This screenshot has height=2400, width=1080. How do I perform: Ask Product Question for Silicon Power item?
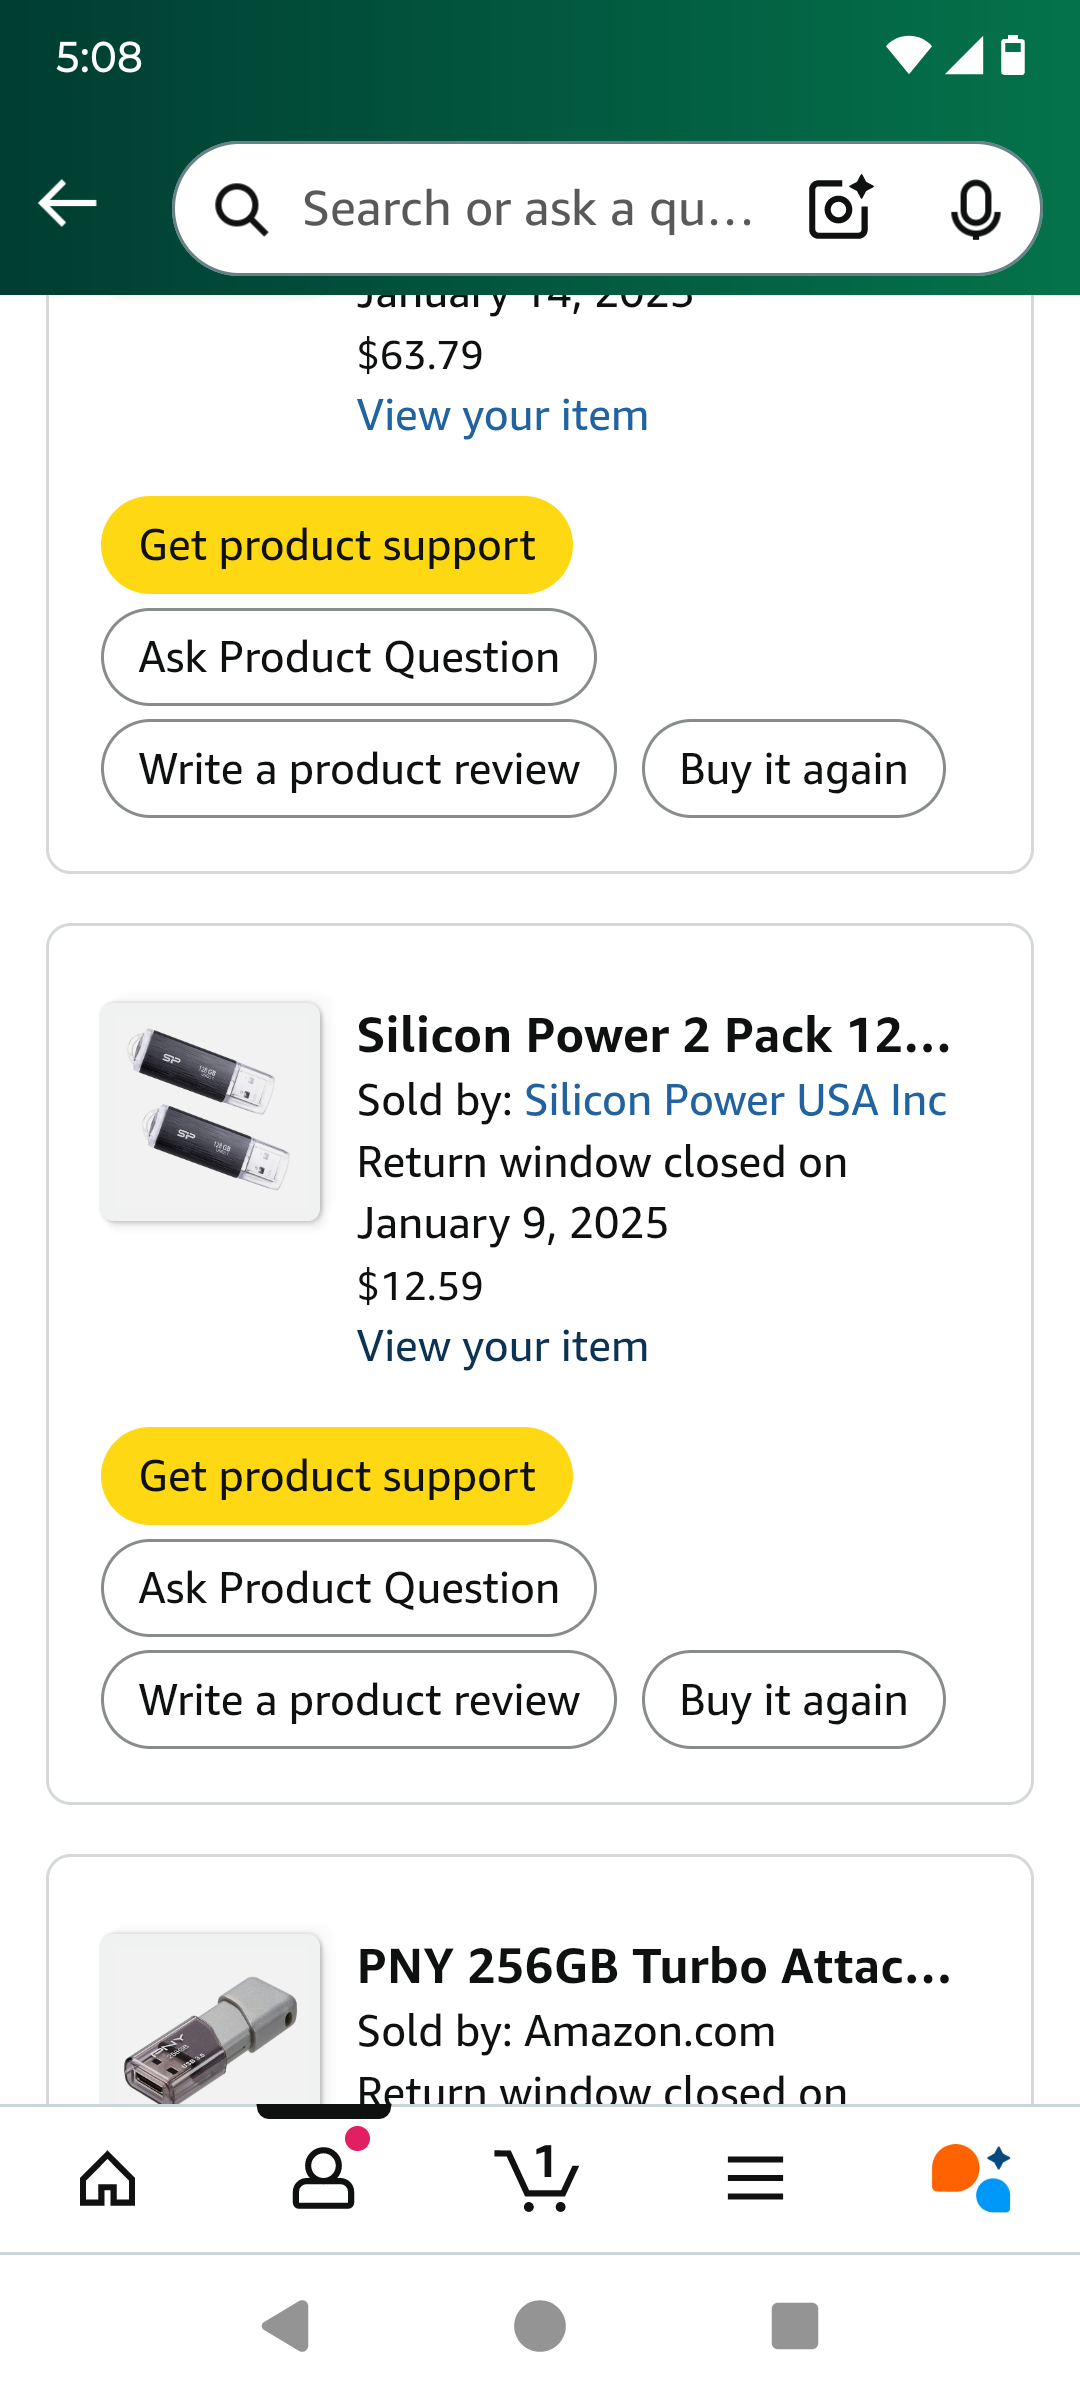click(x=349, y=1588)
